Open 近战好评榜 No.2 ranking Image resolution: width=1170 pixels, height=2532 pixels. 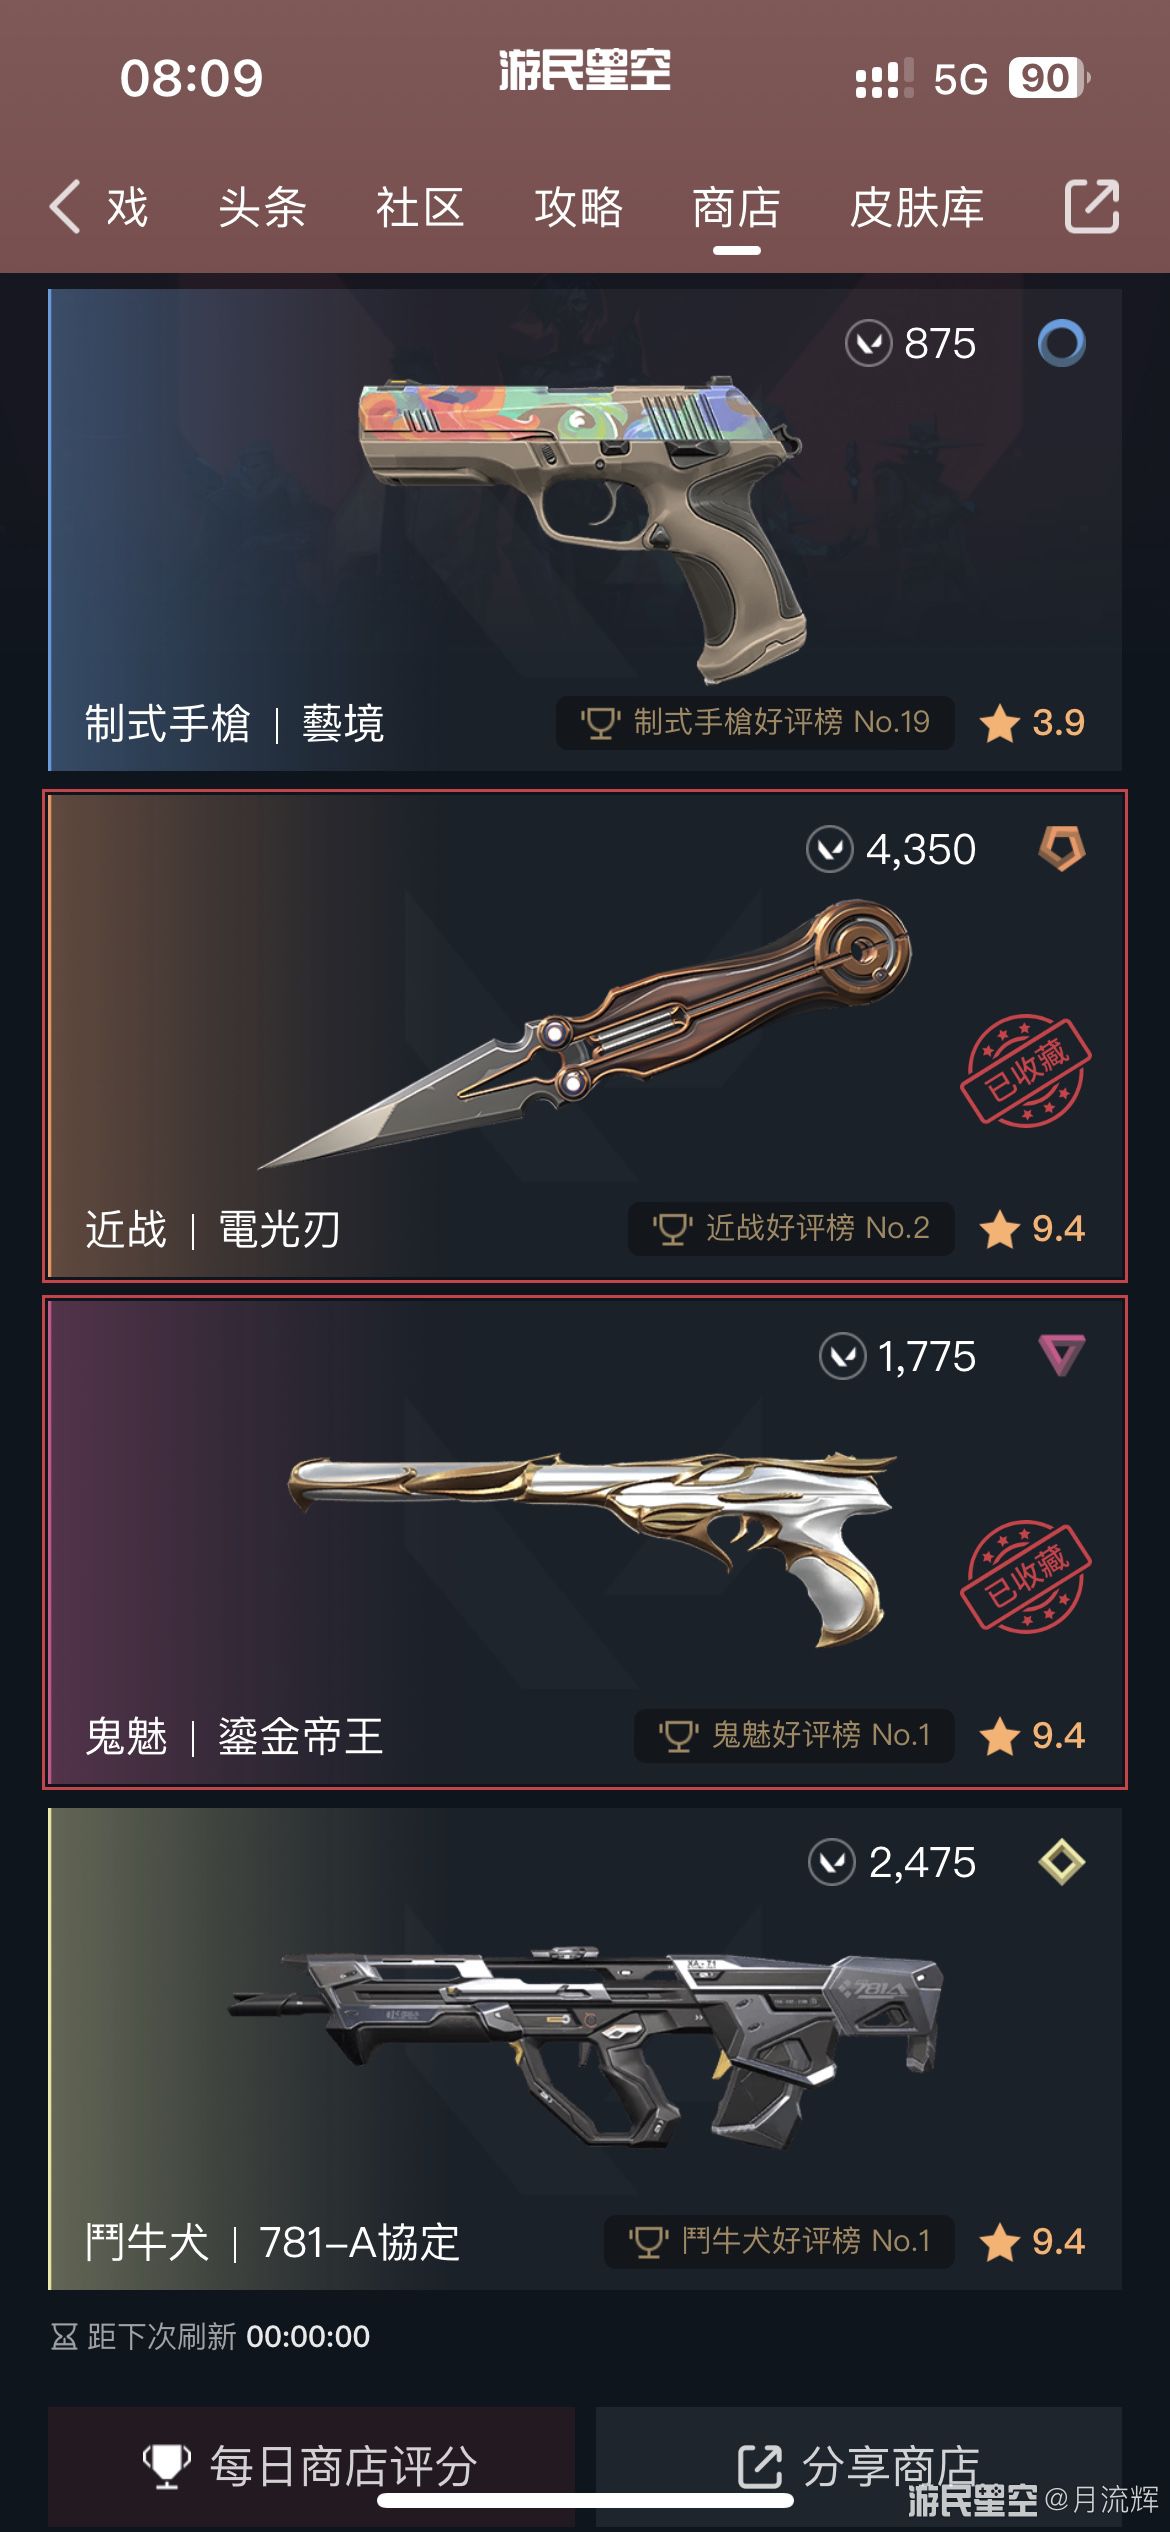pyautogui.click(x=791, y=1228)
